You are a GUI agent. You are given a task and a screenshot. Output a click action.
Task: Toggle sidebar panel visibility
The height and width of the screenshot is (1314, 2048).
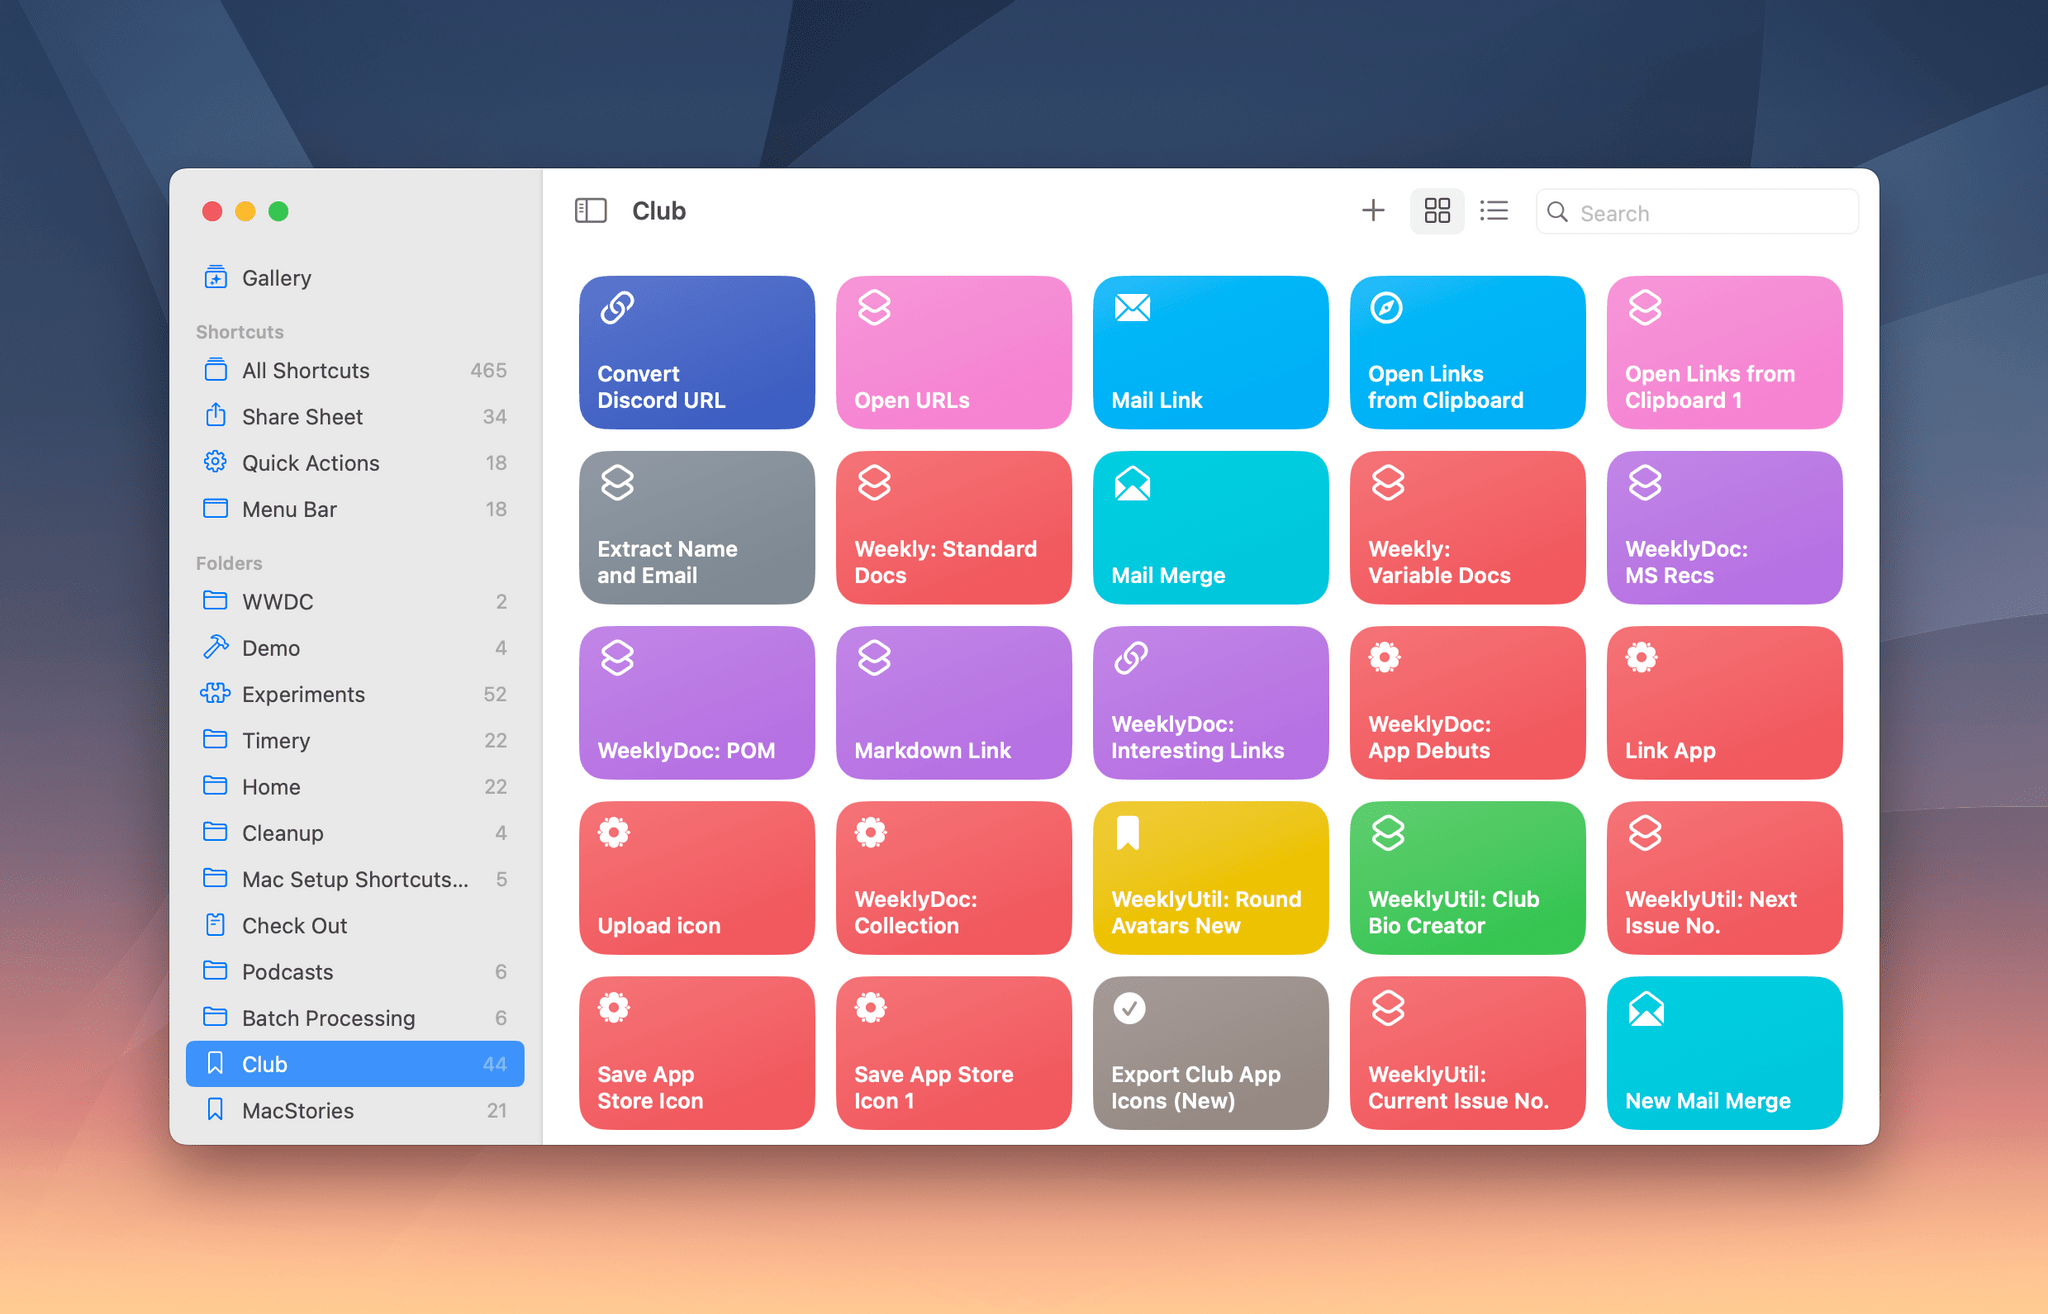click(593, 211)
